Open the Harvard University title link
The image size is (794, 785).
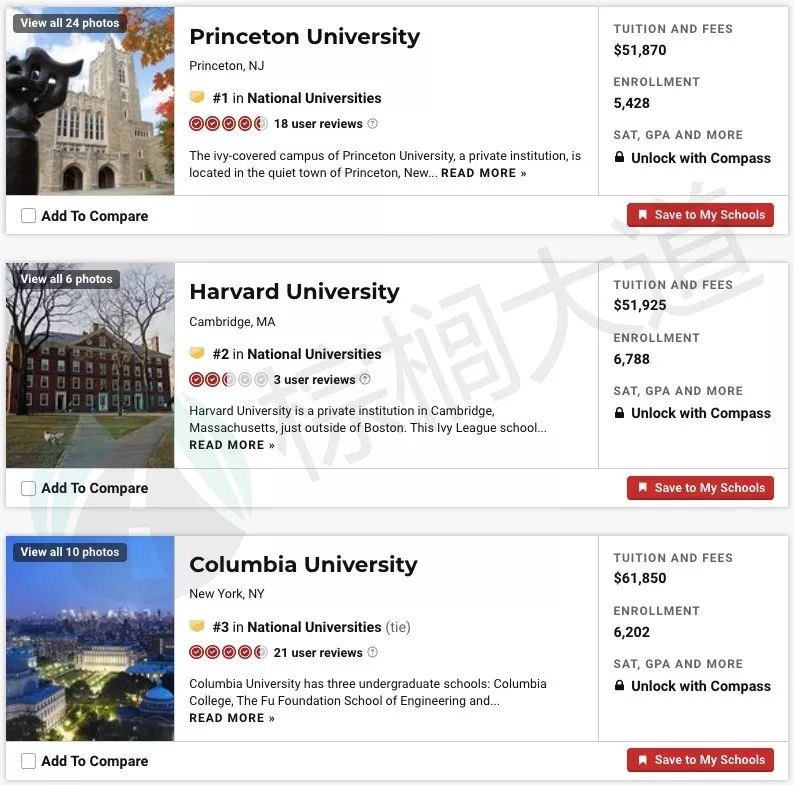click(294, 292)
